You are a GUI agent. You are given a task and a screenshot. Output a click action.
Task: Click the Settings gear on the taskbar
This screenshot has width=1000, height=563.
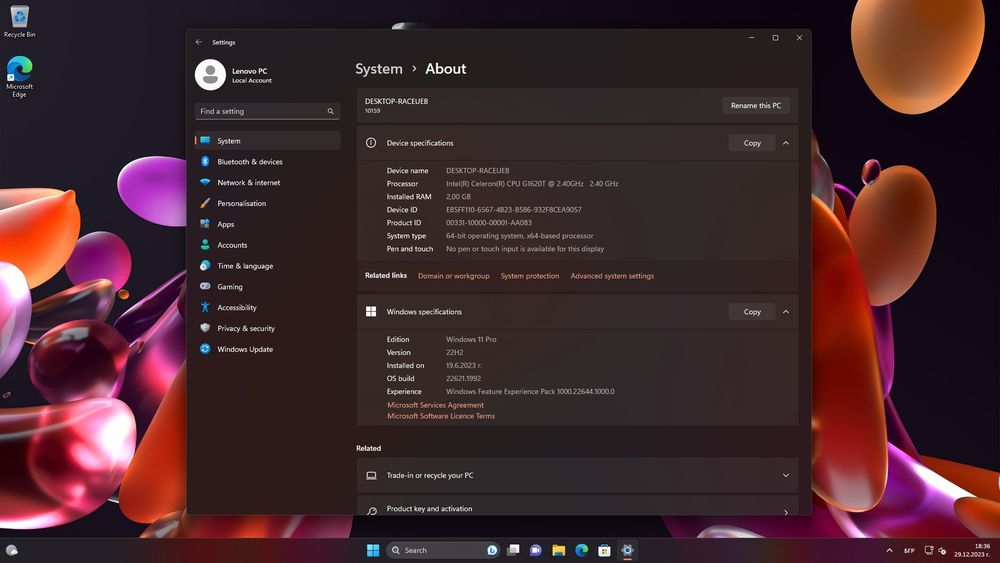628,550
